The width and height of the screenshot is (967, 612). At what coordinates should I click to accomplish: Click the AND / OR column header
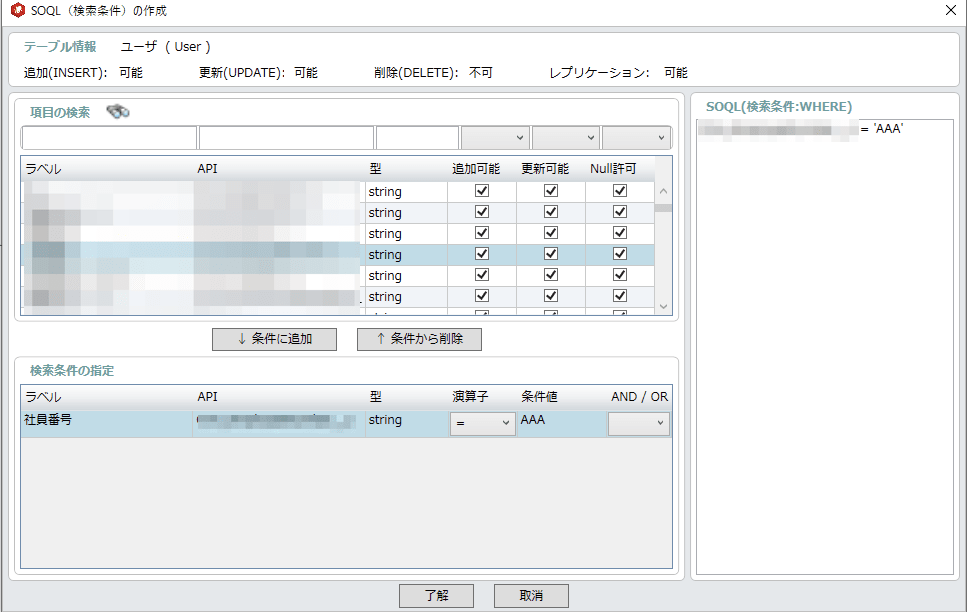click(640, 397)
